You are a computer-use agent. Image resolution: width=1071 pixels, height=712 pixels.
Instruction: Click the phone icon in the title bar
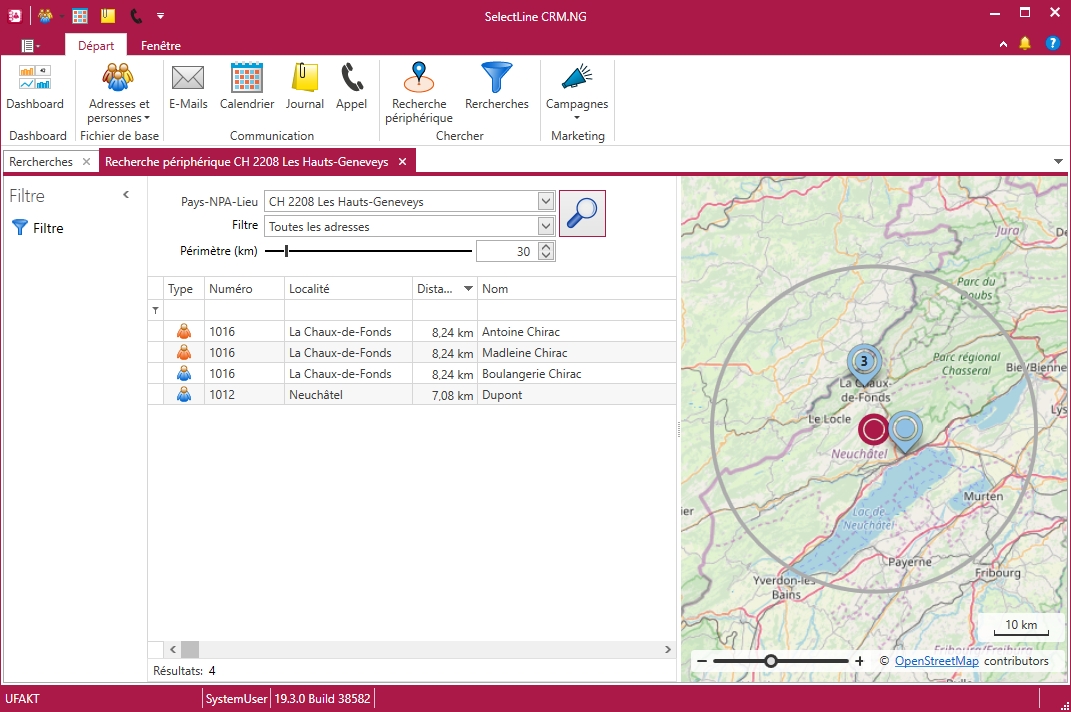(x=136, y=15)
